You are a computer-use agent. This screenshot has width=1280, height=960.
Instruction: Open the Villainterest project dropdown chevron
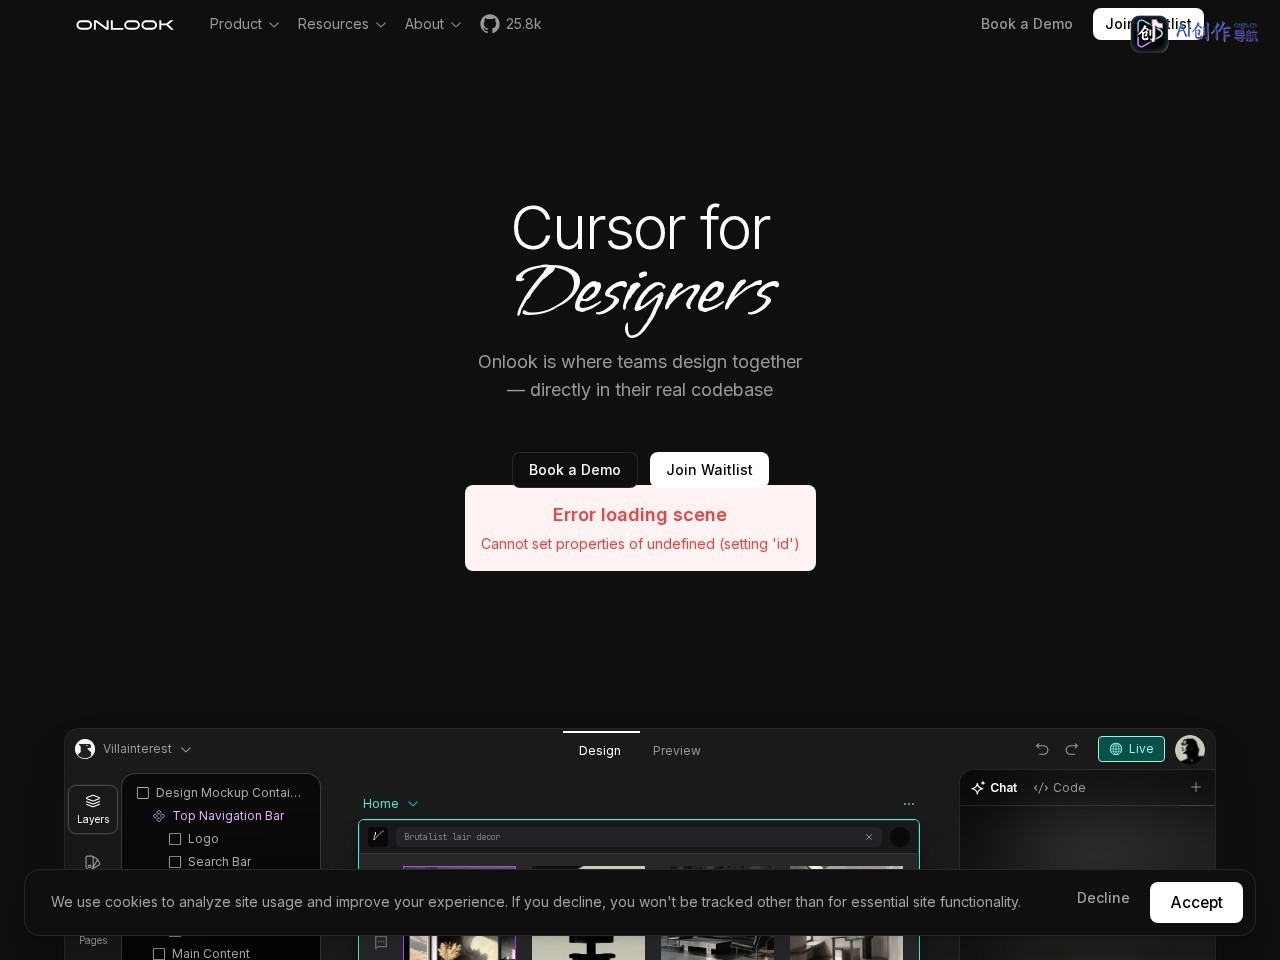186,749
